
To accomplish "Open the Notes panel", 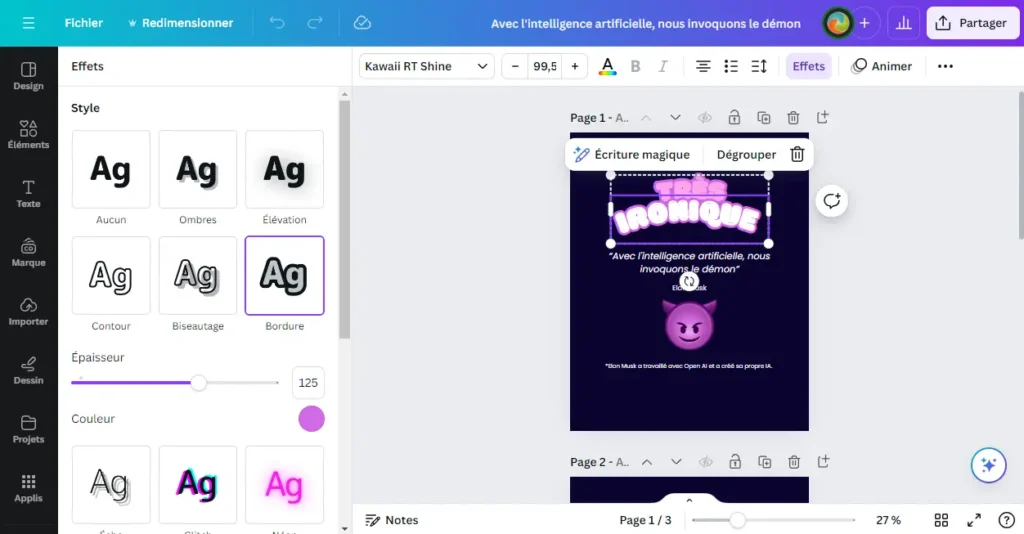I will tap(392, 520).
